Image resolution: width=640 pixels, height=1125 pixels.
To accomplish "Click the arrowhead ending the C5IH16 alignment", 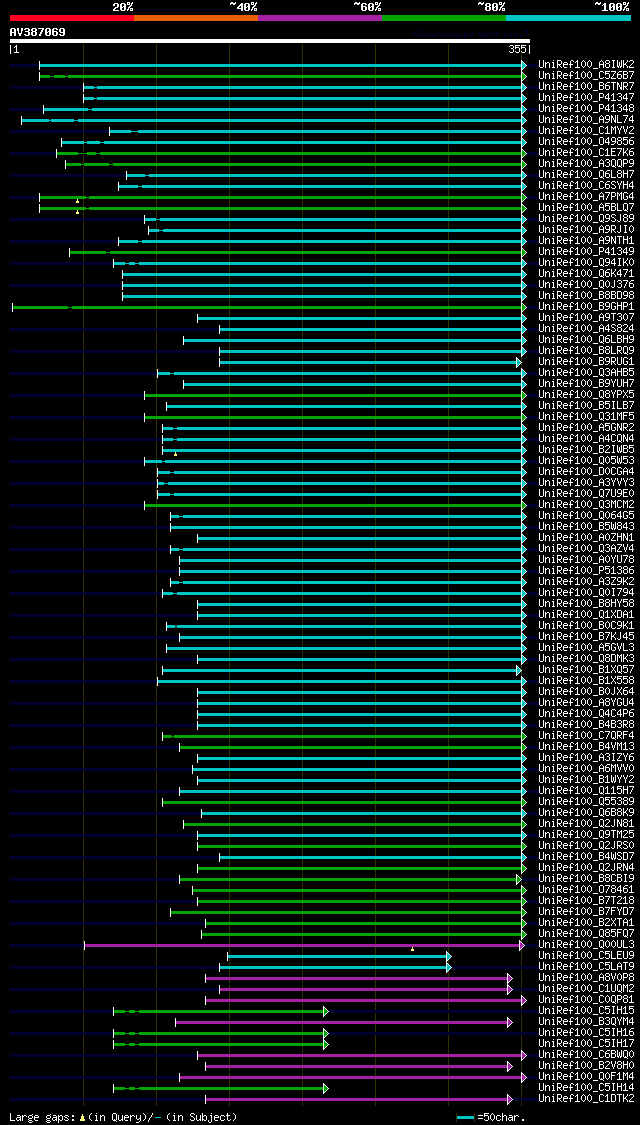I will [326, 1033].
